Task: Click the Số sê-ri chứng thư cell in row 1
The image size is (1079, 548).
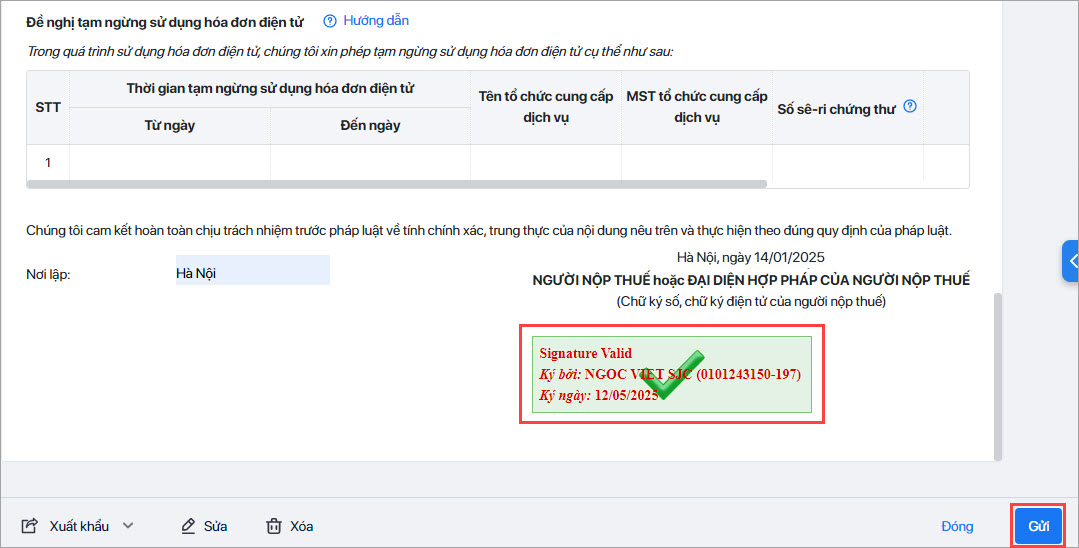Action: click(x=847, y=163)
